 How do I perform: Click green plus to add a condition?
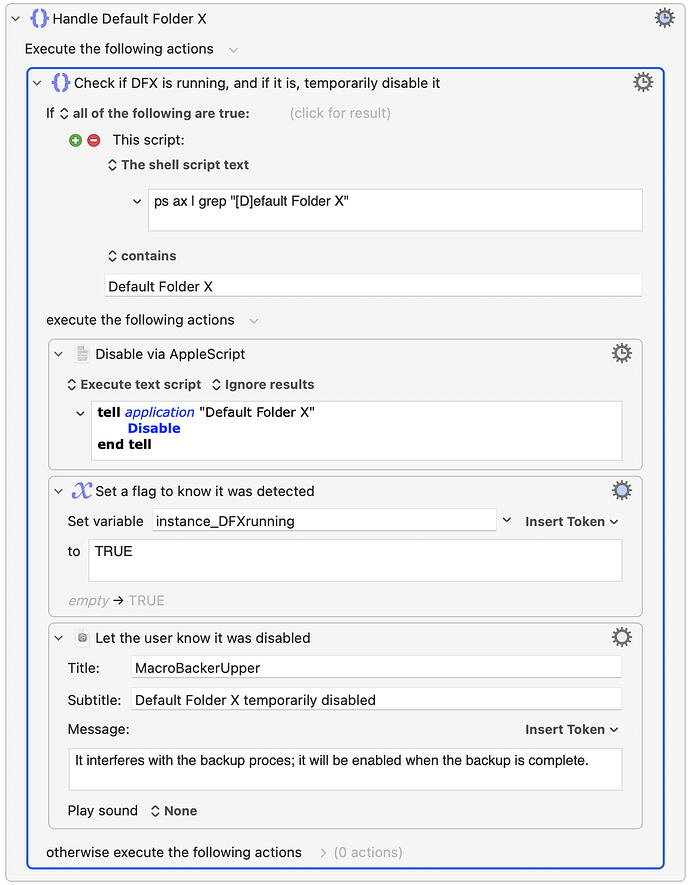[76, 140]
